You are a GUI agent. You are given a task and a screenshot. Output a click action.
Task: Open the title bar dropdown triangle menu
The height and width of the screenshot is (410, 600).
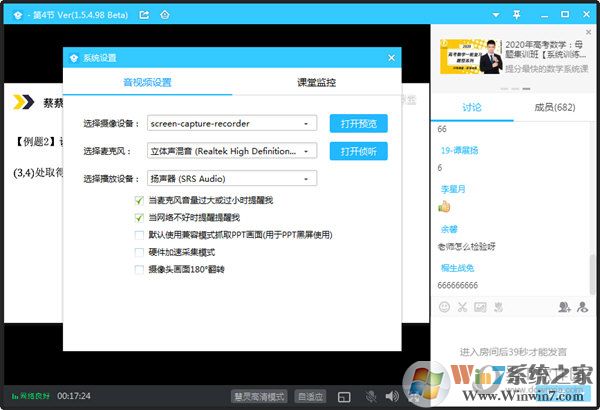(x=496, y=15)
